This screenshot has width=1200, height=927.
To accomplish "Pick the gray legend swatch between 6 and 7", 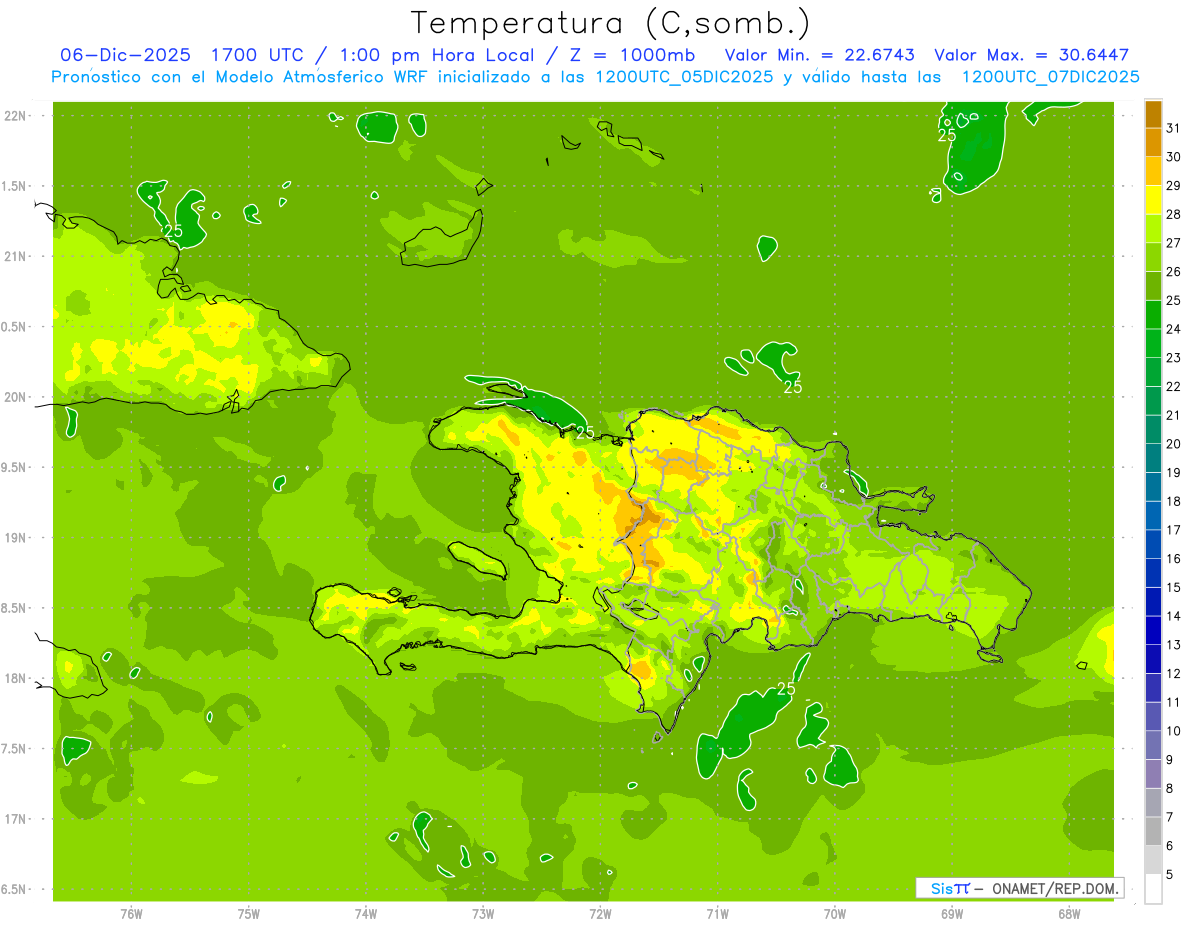I will 1153,831.
